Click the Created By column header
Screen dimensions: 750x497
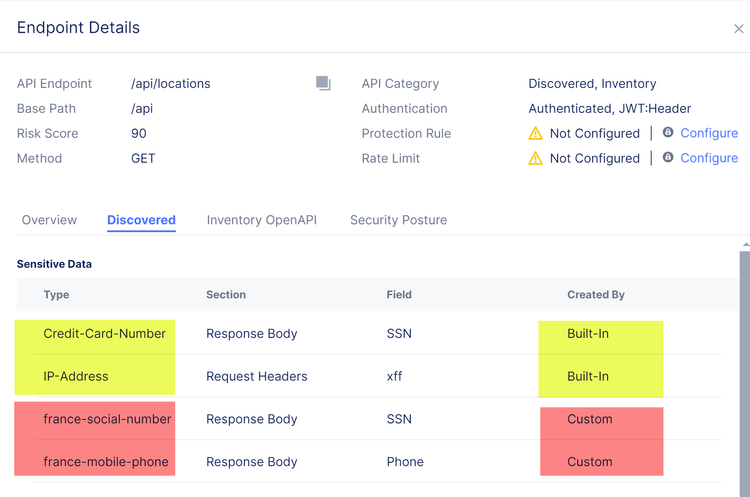[x=596, y=295]
